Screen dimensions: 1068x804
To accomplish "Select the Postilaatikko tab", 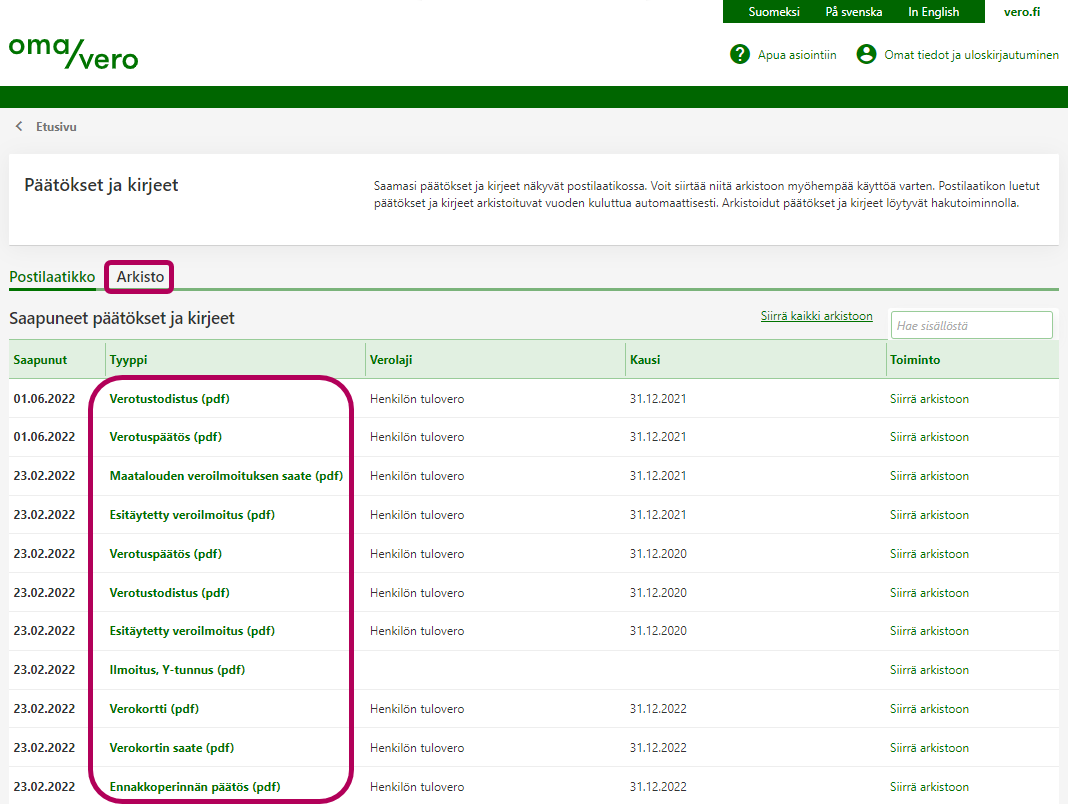I will pos(52,276).
